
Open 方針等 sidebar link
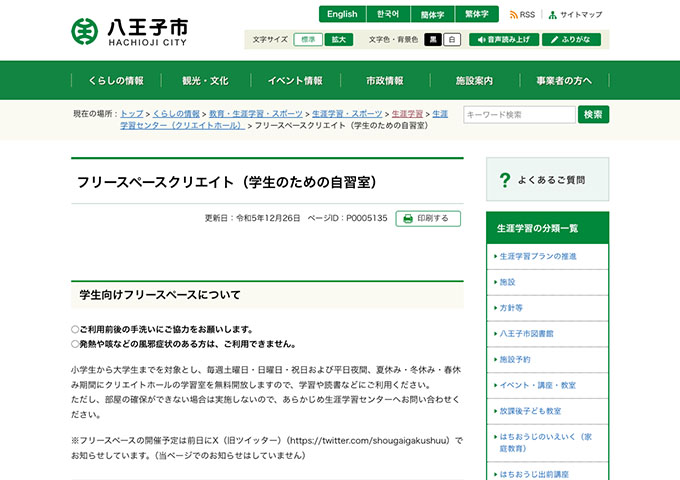point(511,308)
